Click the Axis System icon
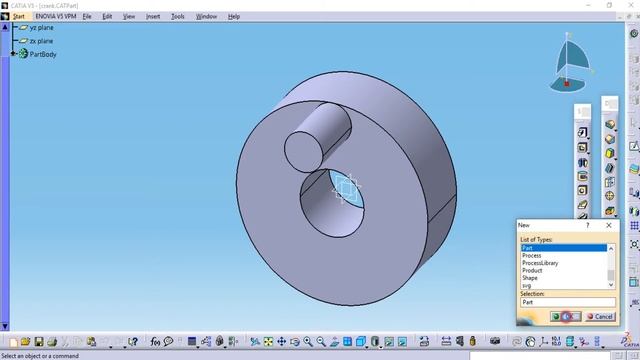 [543, 342]
